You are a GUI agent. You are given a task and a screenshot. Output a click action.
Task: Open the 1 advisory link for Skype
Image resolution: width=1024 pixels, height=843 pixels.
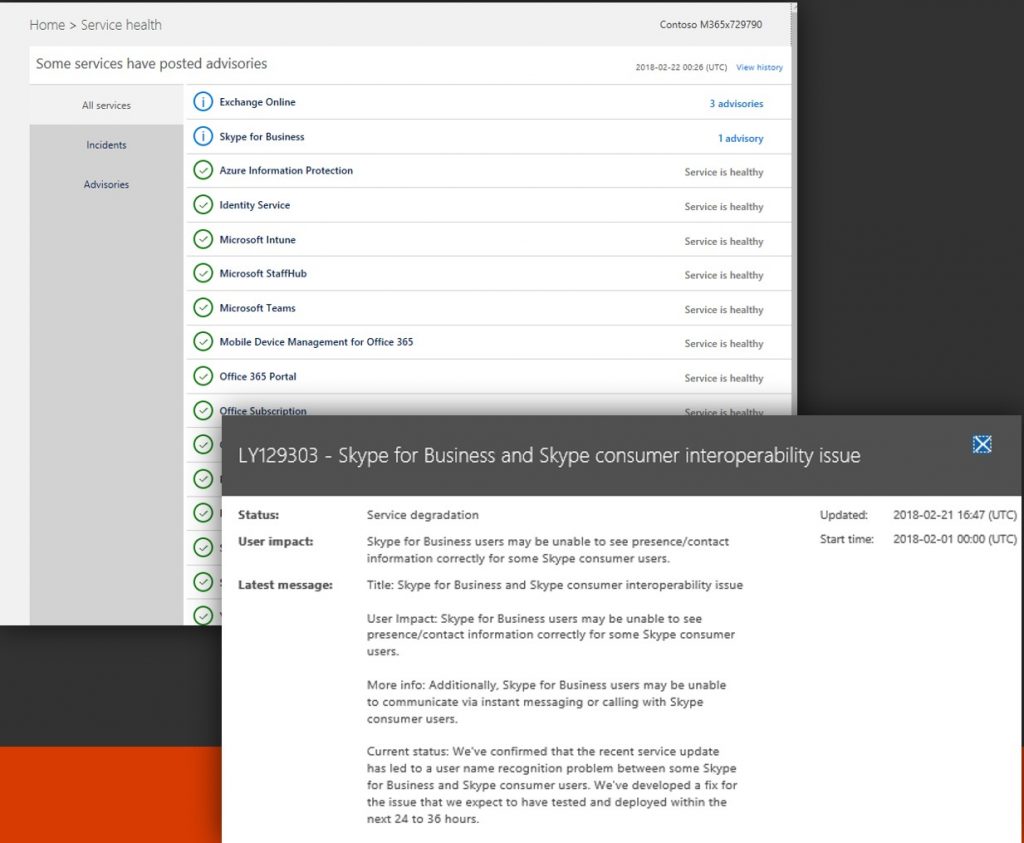coord(740,139)
